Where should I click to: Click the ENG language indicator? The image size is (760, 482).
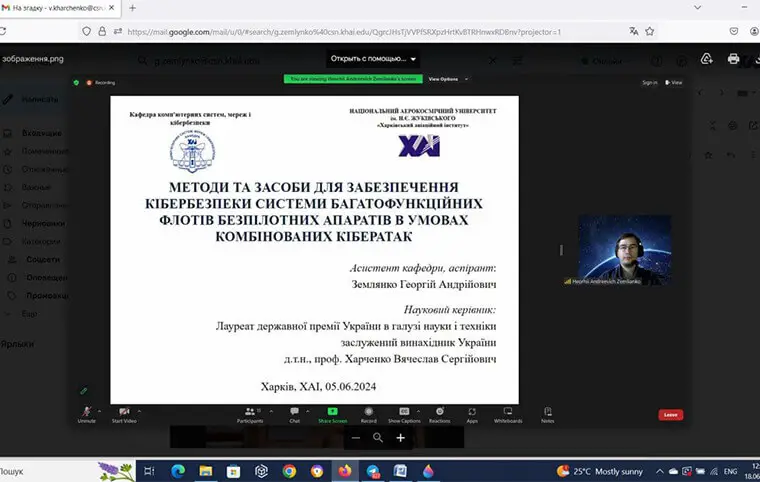pyautogui.click(x=730, y=471)
